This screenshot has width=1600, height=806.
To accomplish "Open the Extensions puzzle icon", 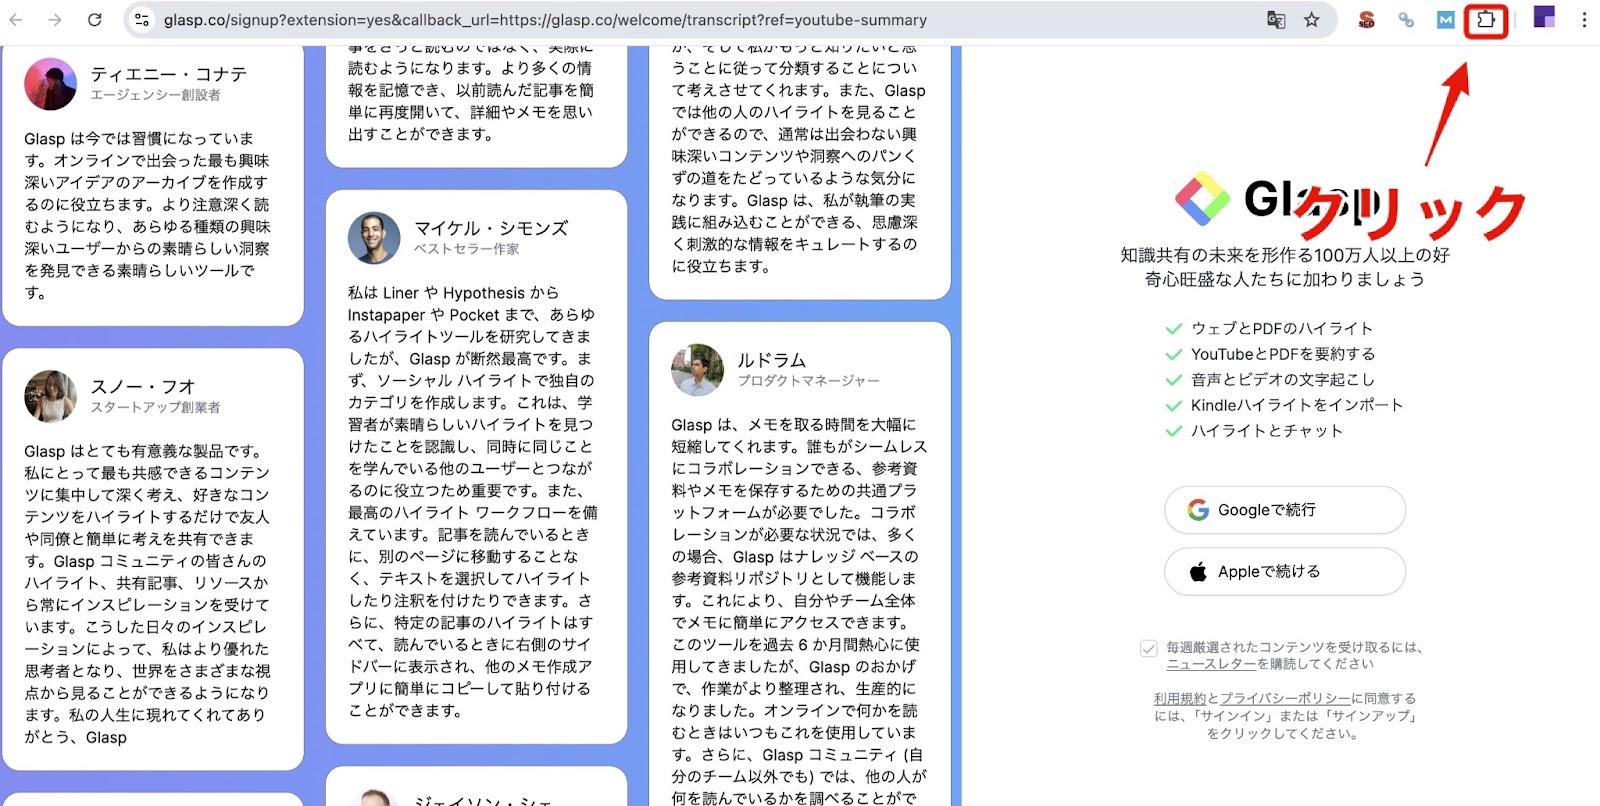I will pyautogui.click(x=1486, y=20).
